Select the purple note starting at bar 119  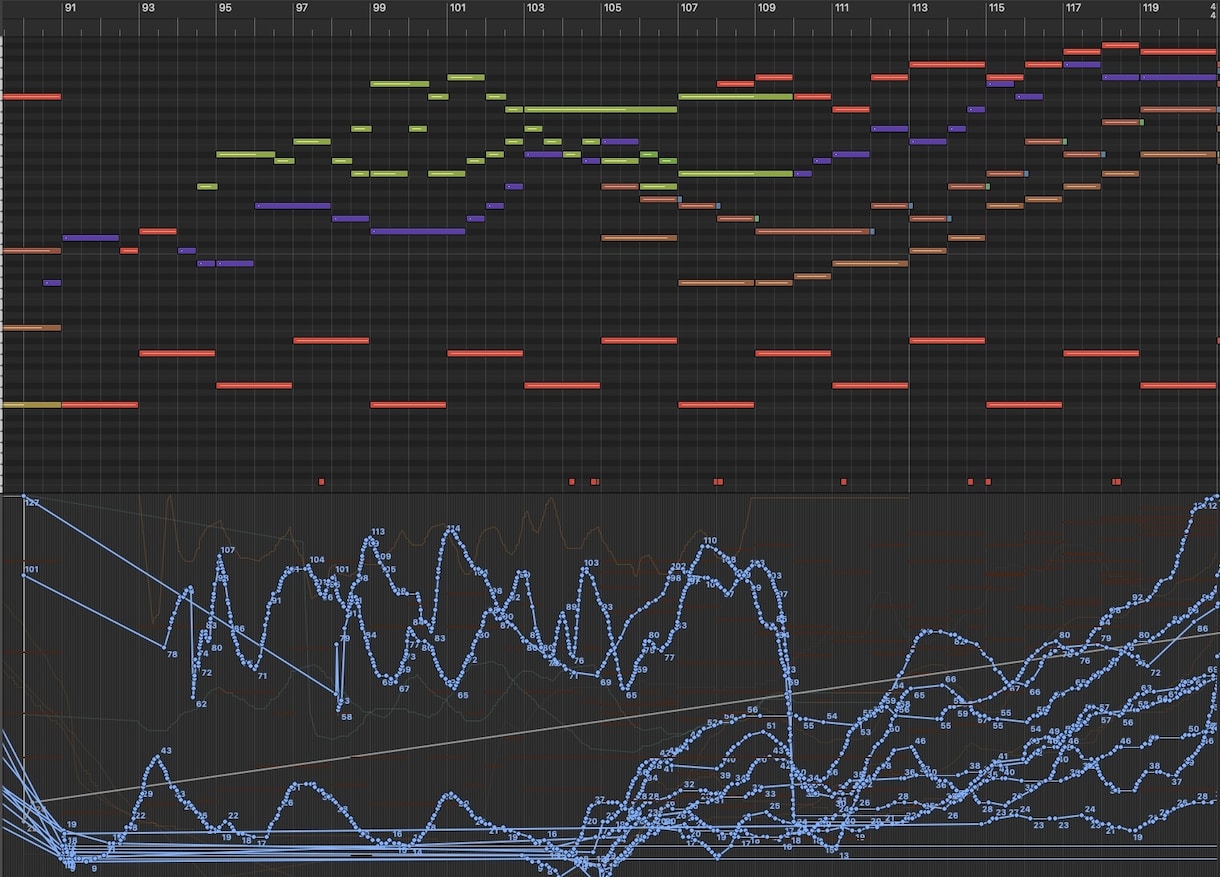pyautogui.click(x=1178, y=77)
